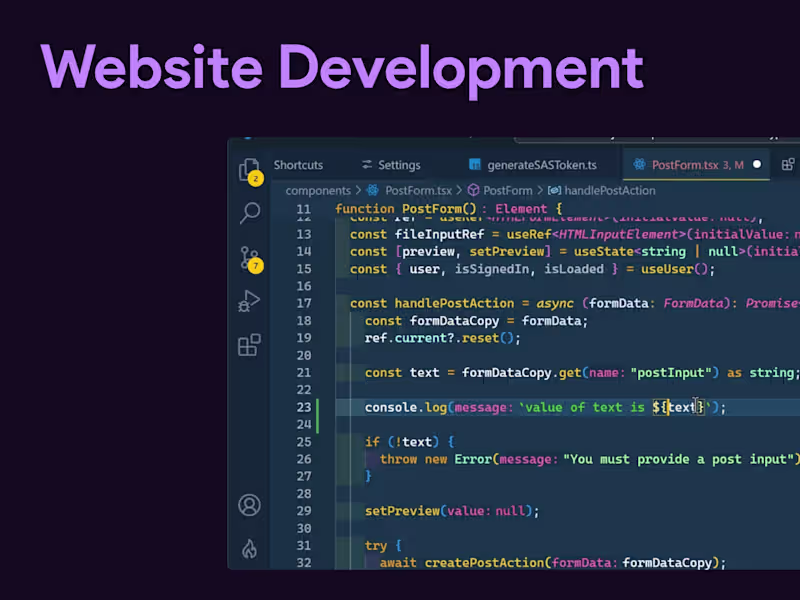The height and width of the screenshot is (600, 800).
Task: Select the flame extension icon in the activity bar
Action: [x=249, y=546]
